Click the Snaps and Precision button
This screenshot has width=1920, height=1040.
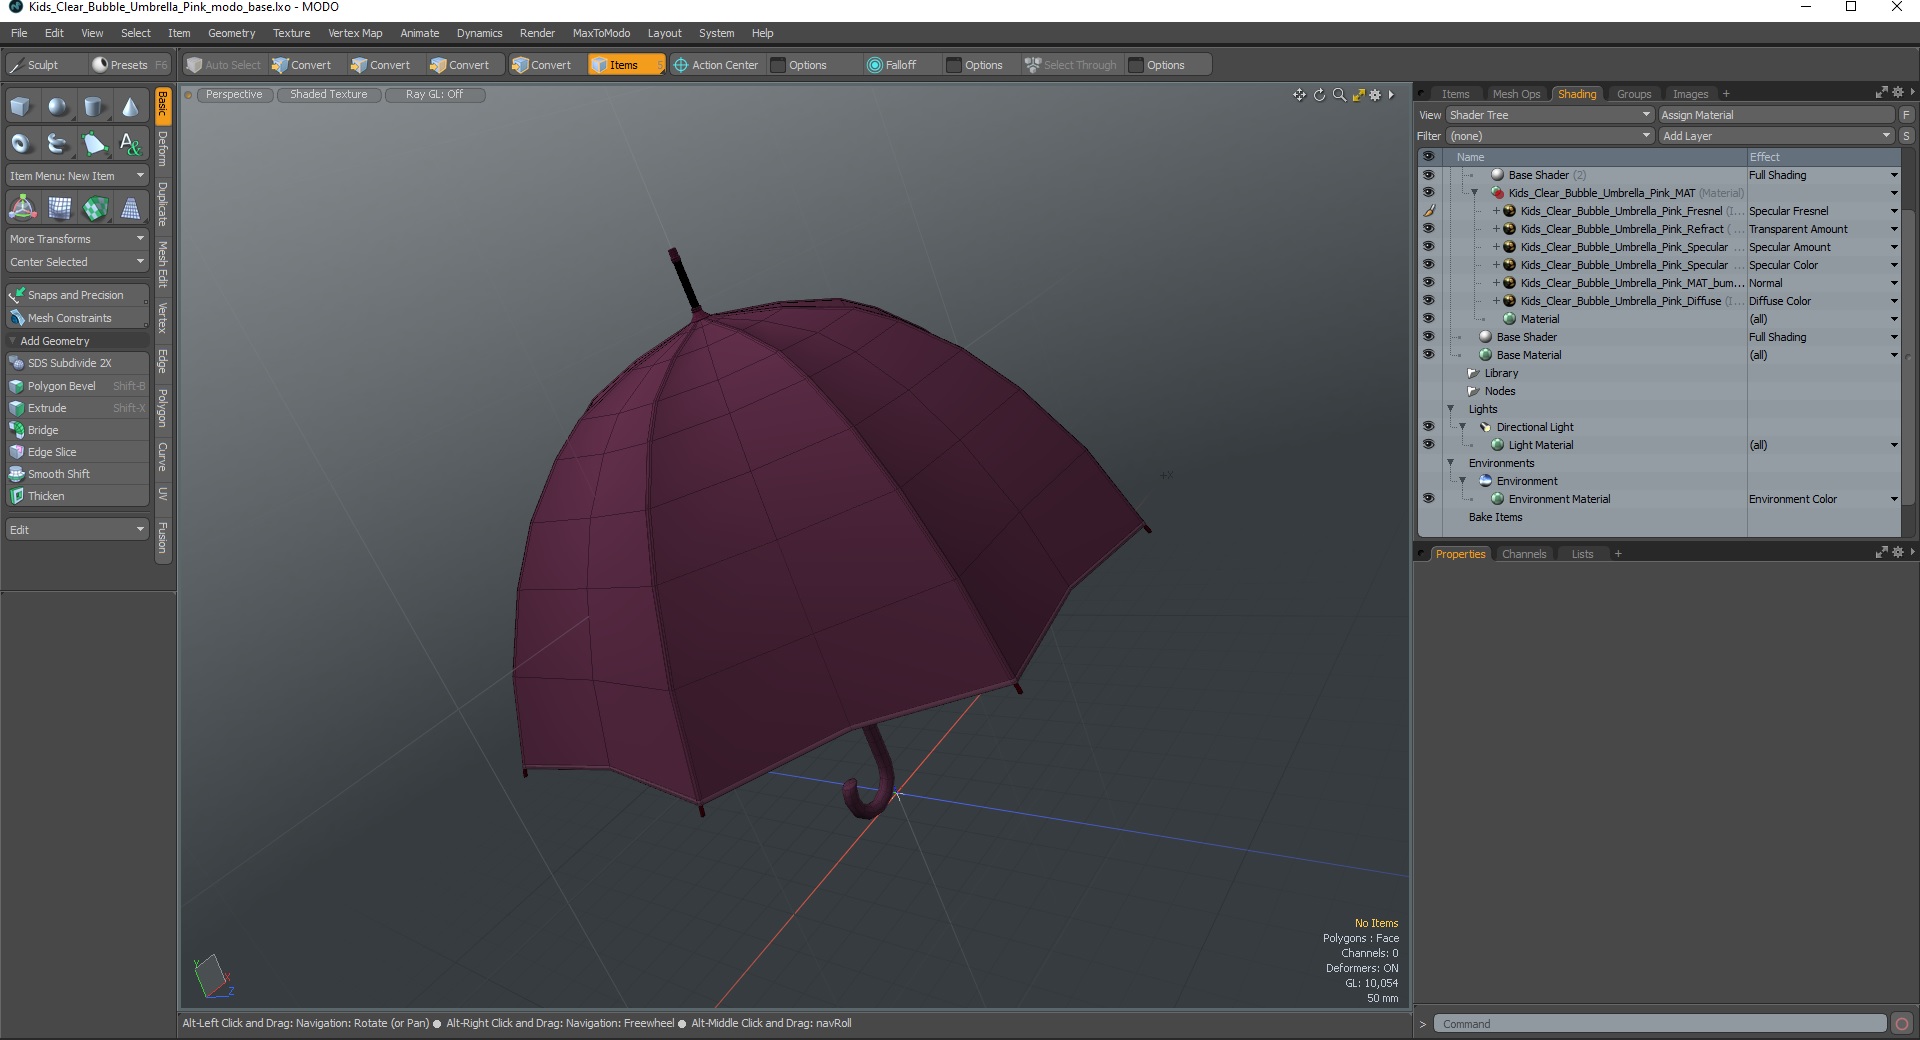[77, 295]
